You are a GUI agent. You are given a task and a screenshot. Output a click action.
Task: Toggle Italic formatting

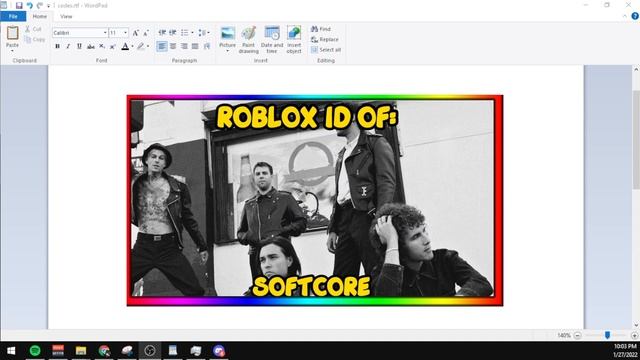68,46
